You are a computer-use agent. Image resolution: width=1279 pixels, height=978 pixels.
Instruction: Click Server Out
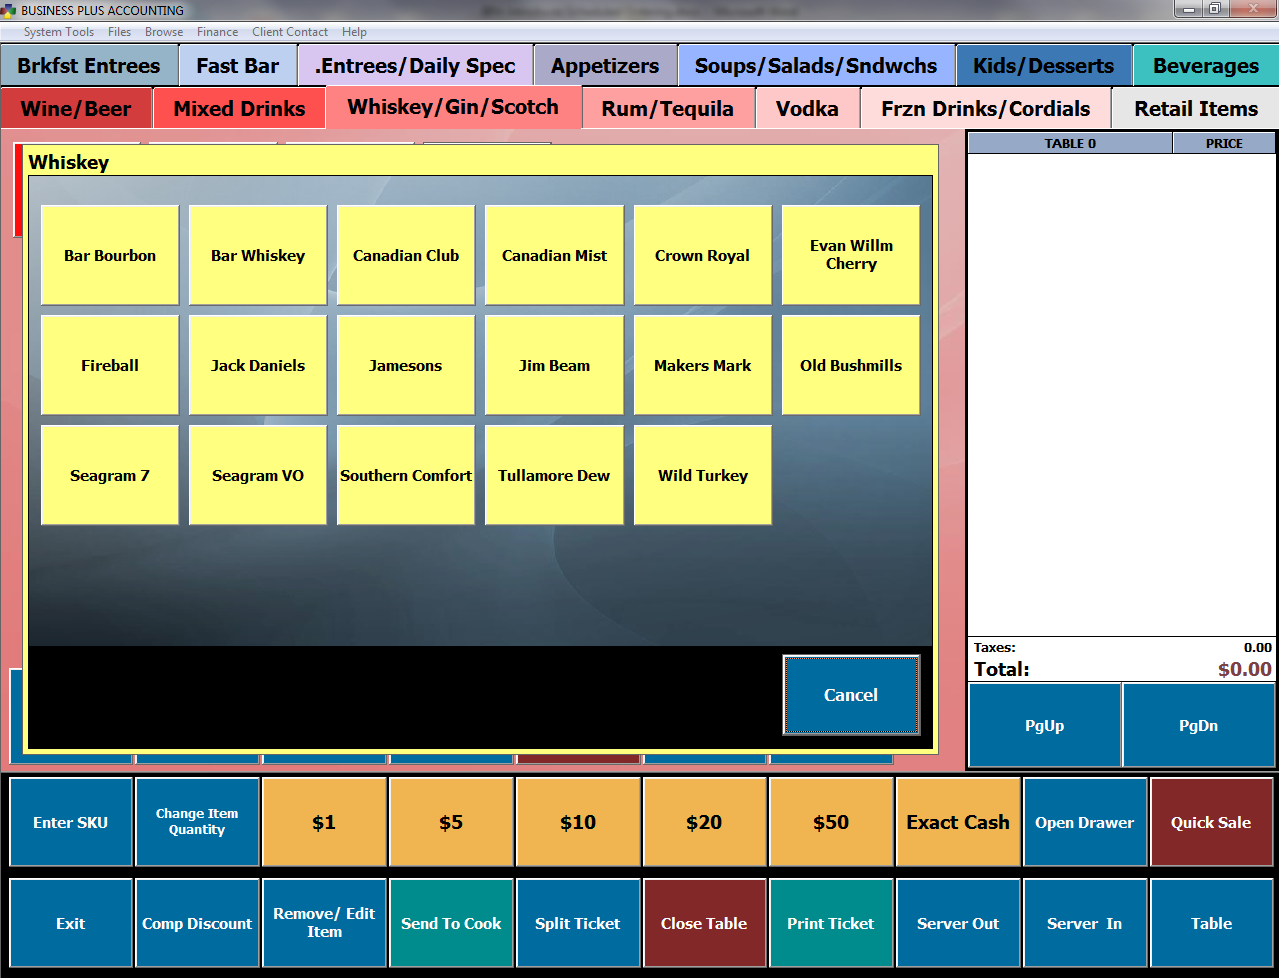pos(958,923)
